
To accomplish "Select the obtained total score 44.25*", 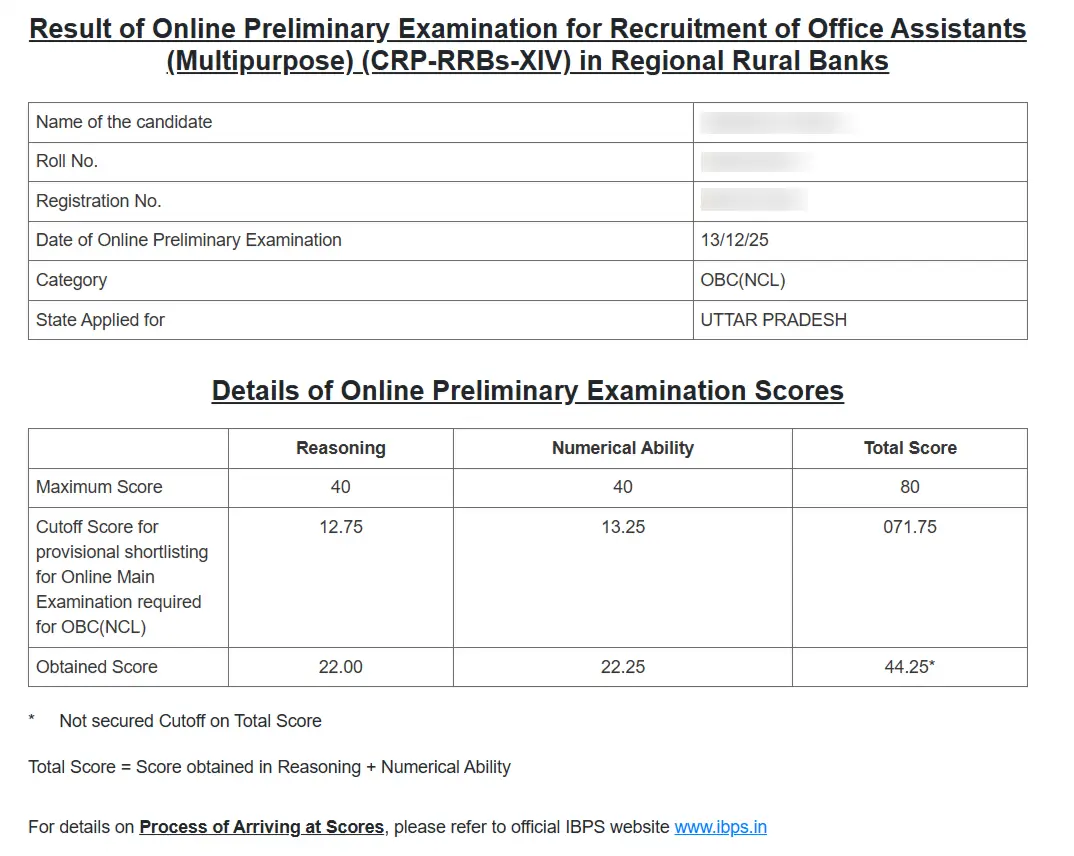I will click(x=909, y=667).
